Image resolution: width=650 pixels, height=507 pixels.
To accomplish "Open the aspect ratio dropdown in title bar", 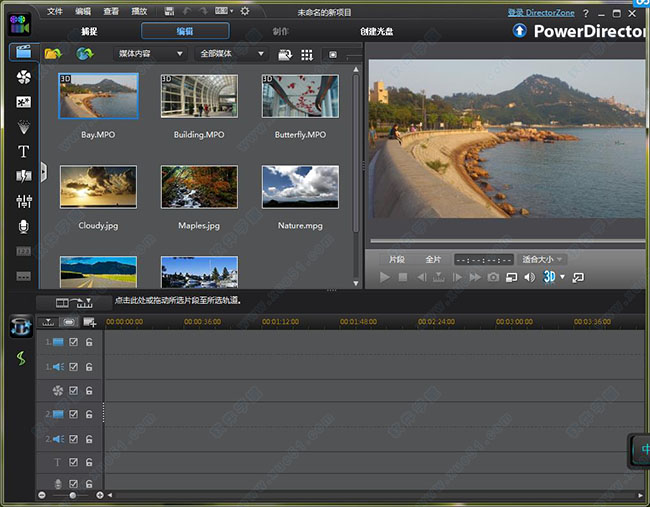I will pos(224,11).
